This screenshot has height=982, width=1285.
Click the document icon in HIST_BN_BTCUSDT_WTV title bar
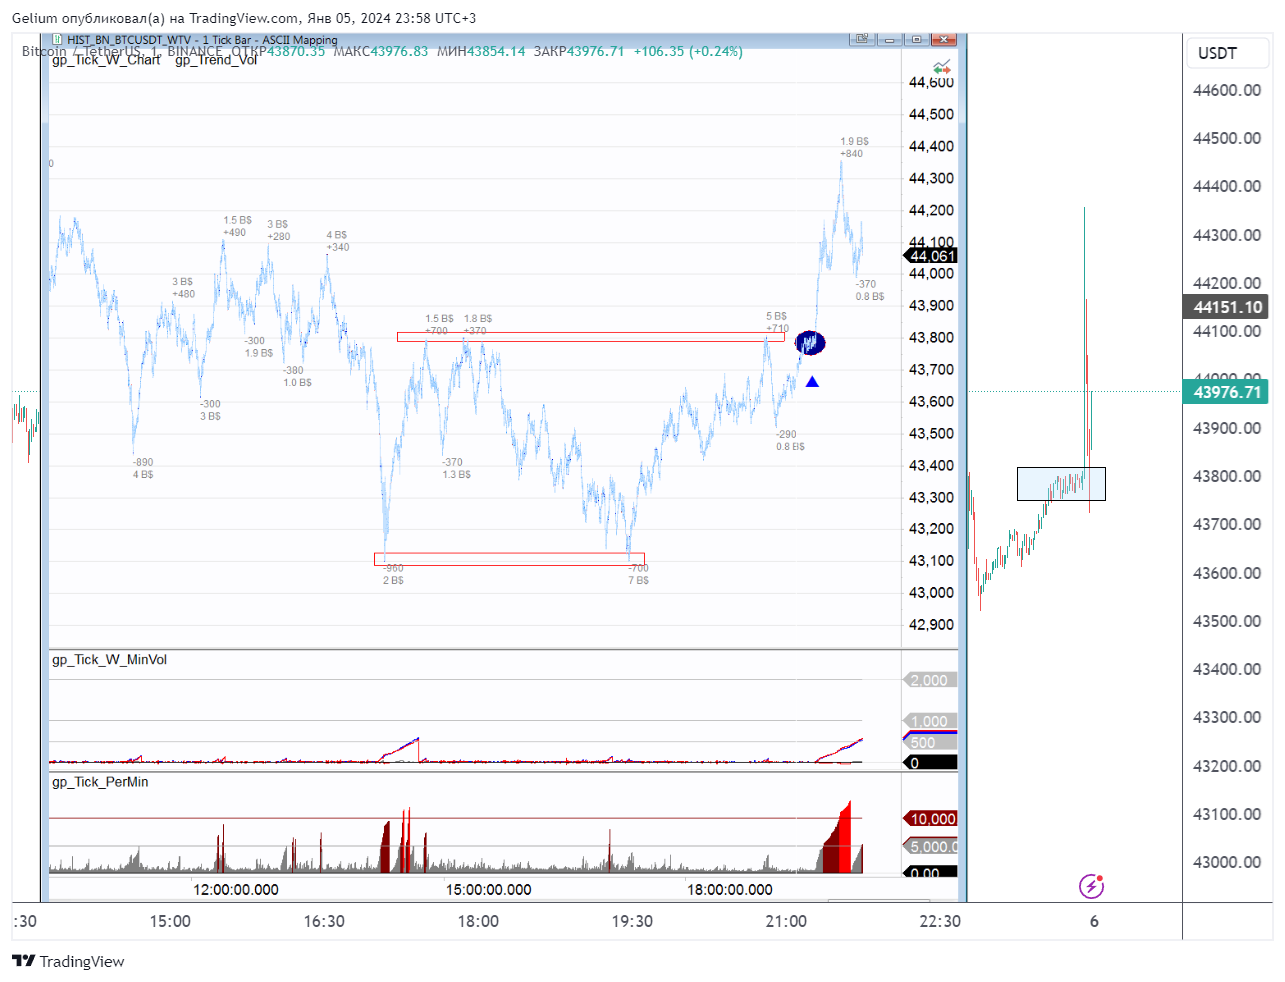tap(59, 40)
